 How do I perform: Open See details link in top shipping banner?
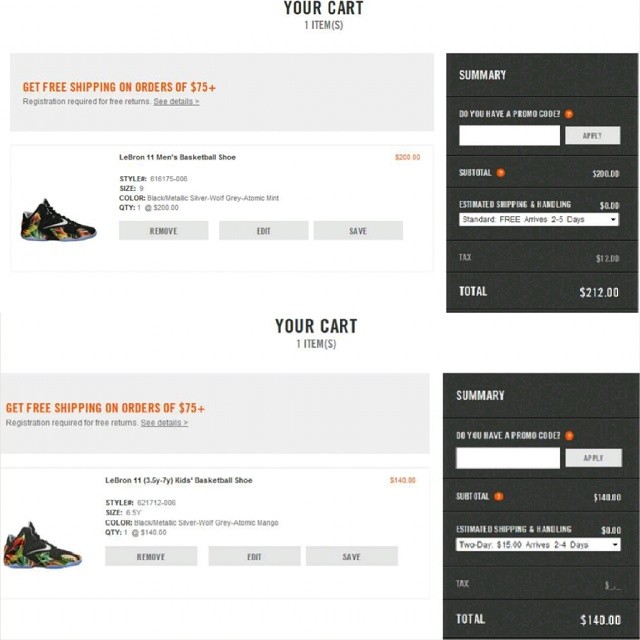(176, 102)
